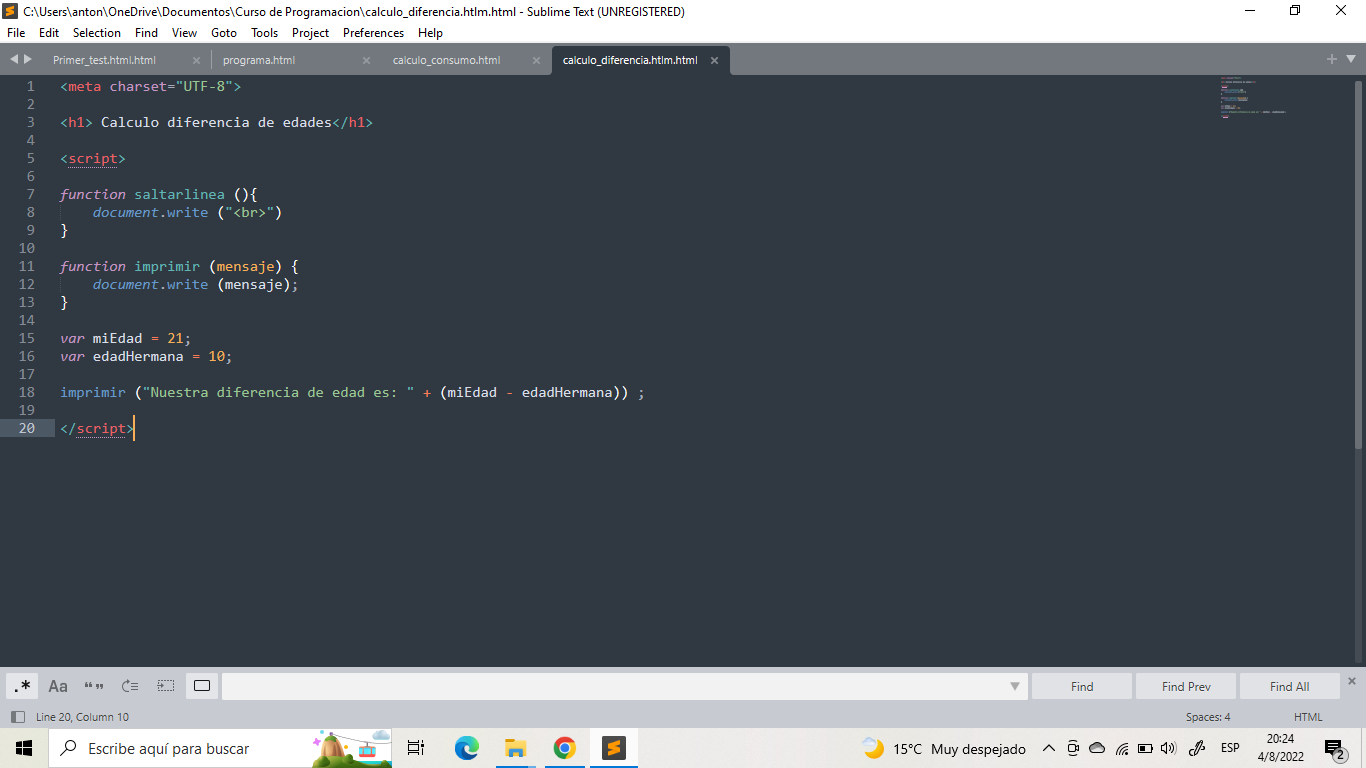The height and width of the screenshot is (768, 1366).
Task: Click the Line 20, Column 10 status
Action: (82, 717)
